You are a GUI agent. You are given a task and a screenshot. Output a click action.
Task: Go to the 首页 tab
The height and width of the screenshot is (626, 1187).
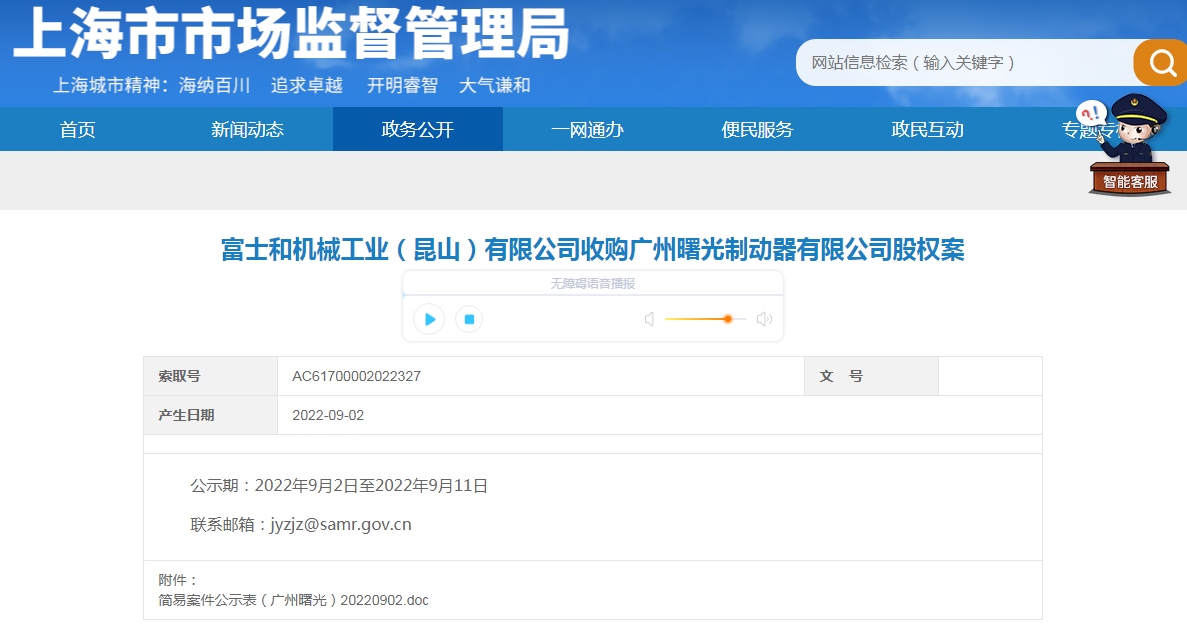pyautogui.click(x=78, y=129)
